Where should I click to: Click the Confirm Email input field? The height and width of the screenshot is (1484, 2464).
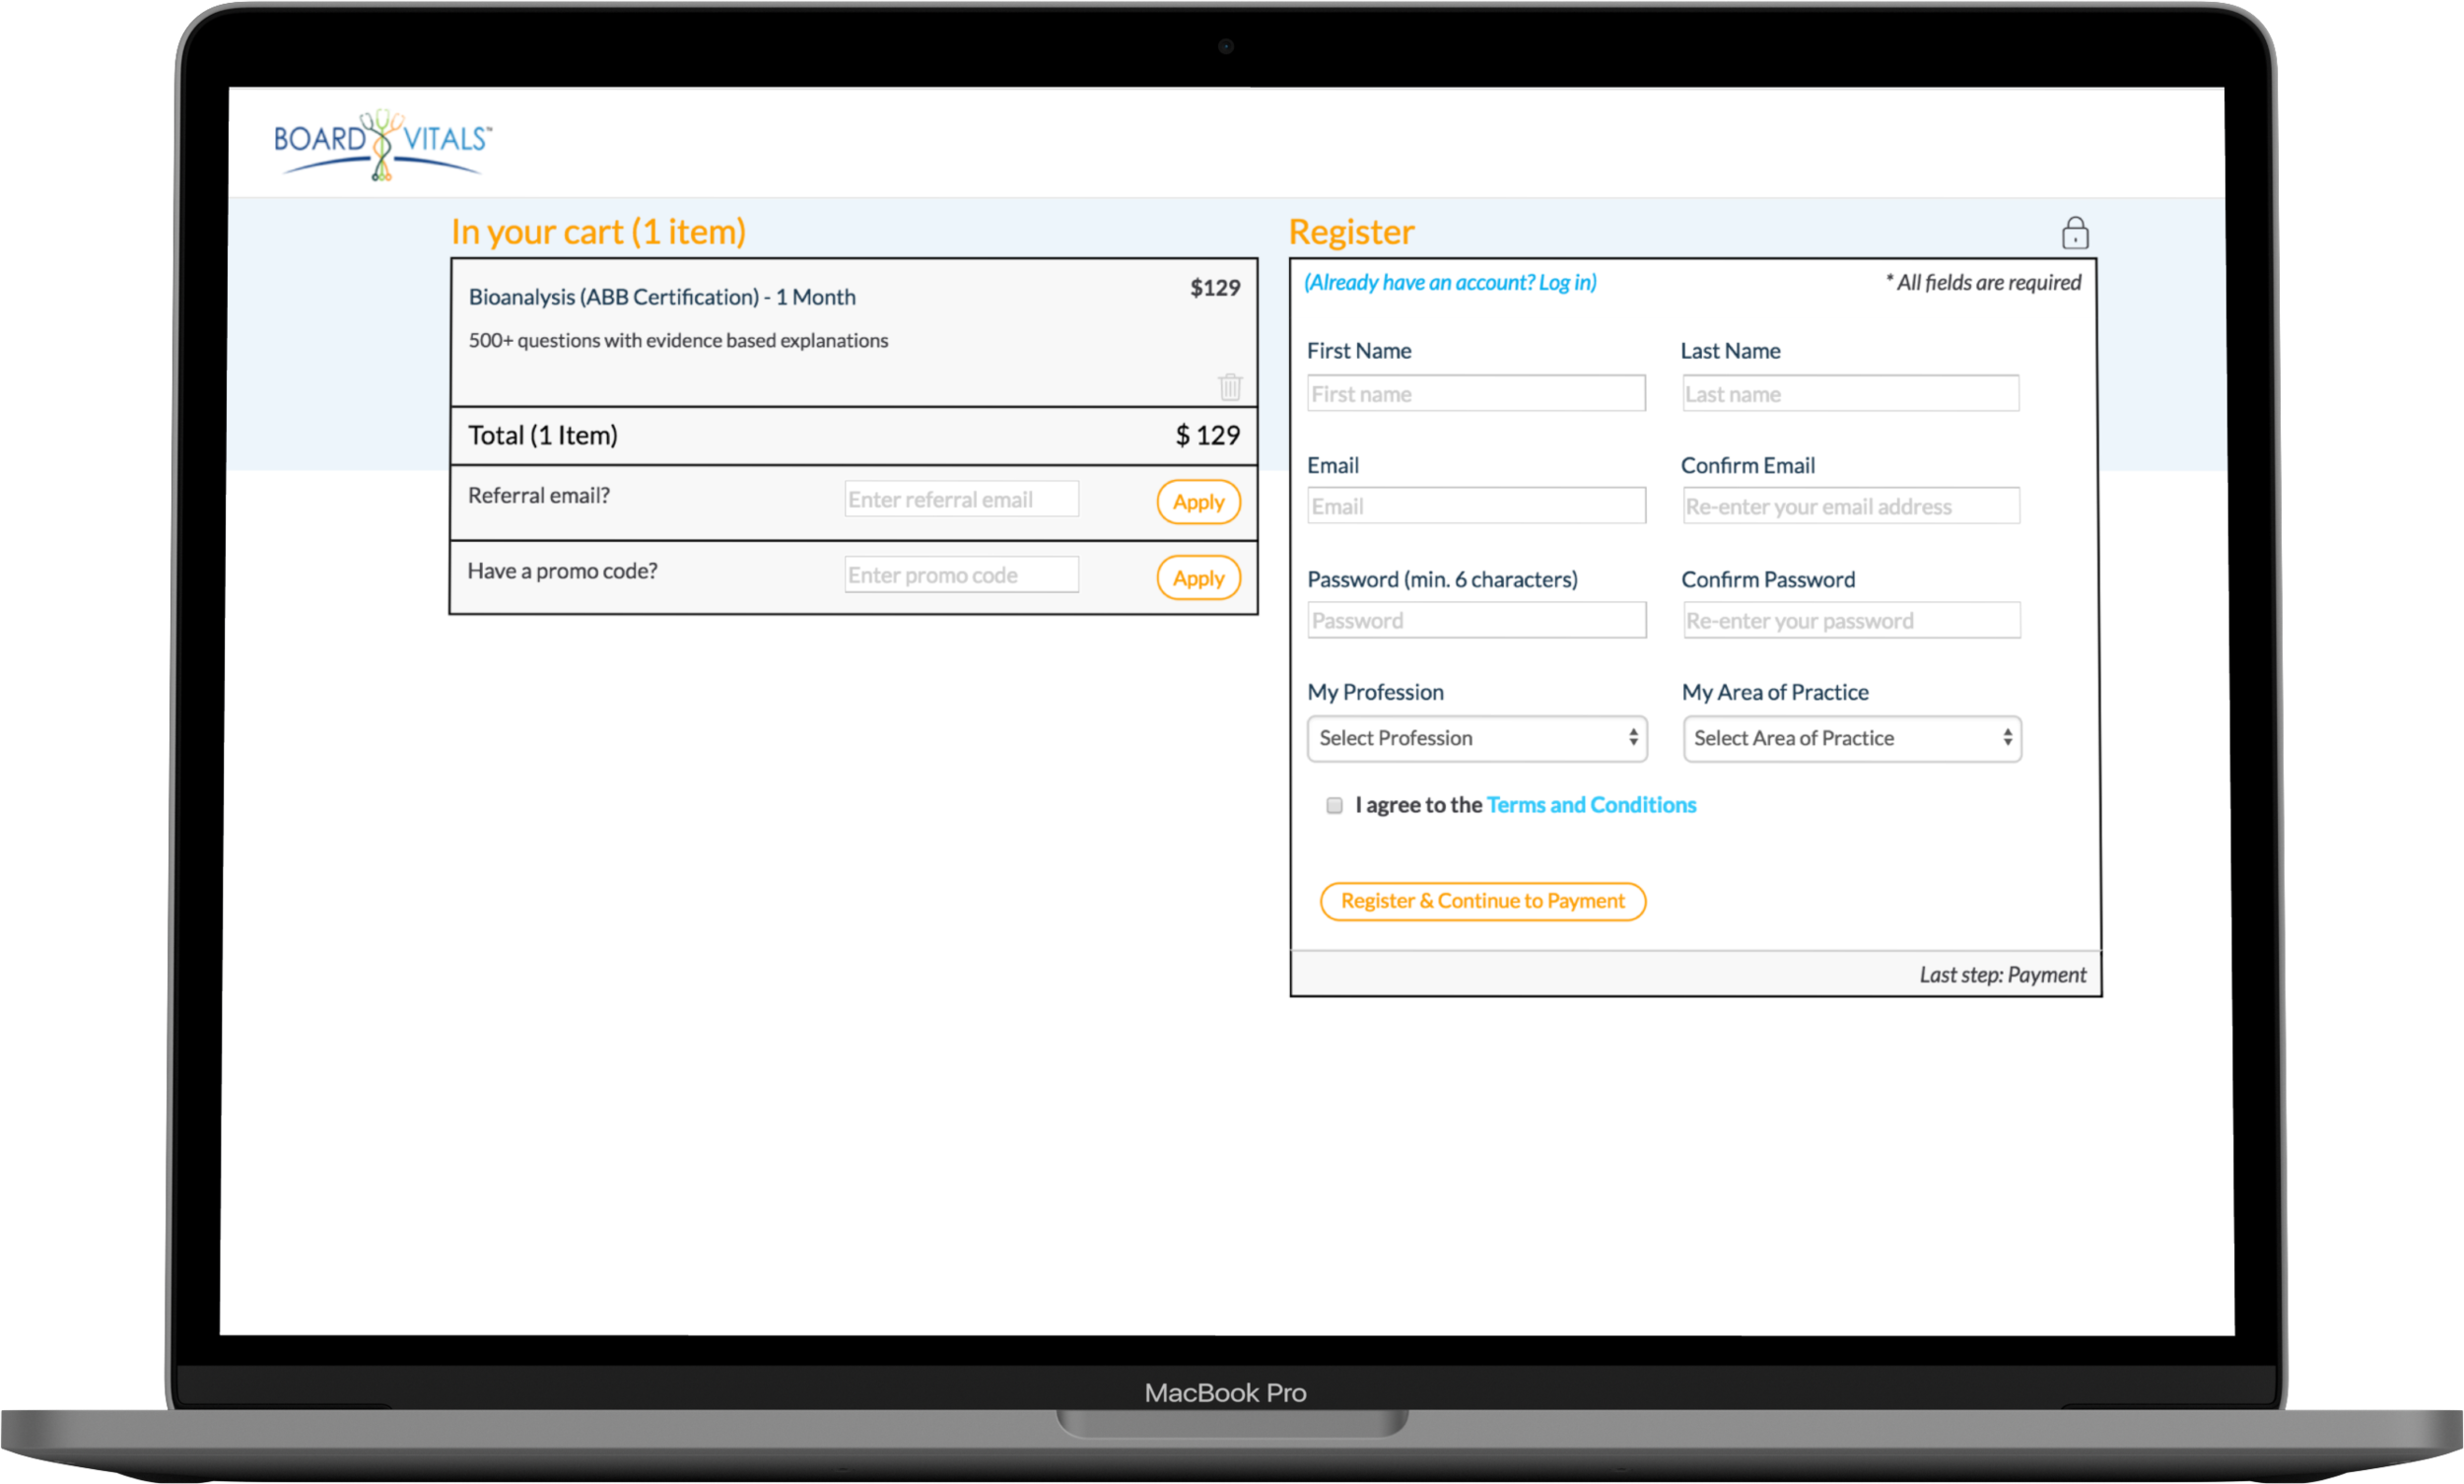point(1850,506)
